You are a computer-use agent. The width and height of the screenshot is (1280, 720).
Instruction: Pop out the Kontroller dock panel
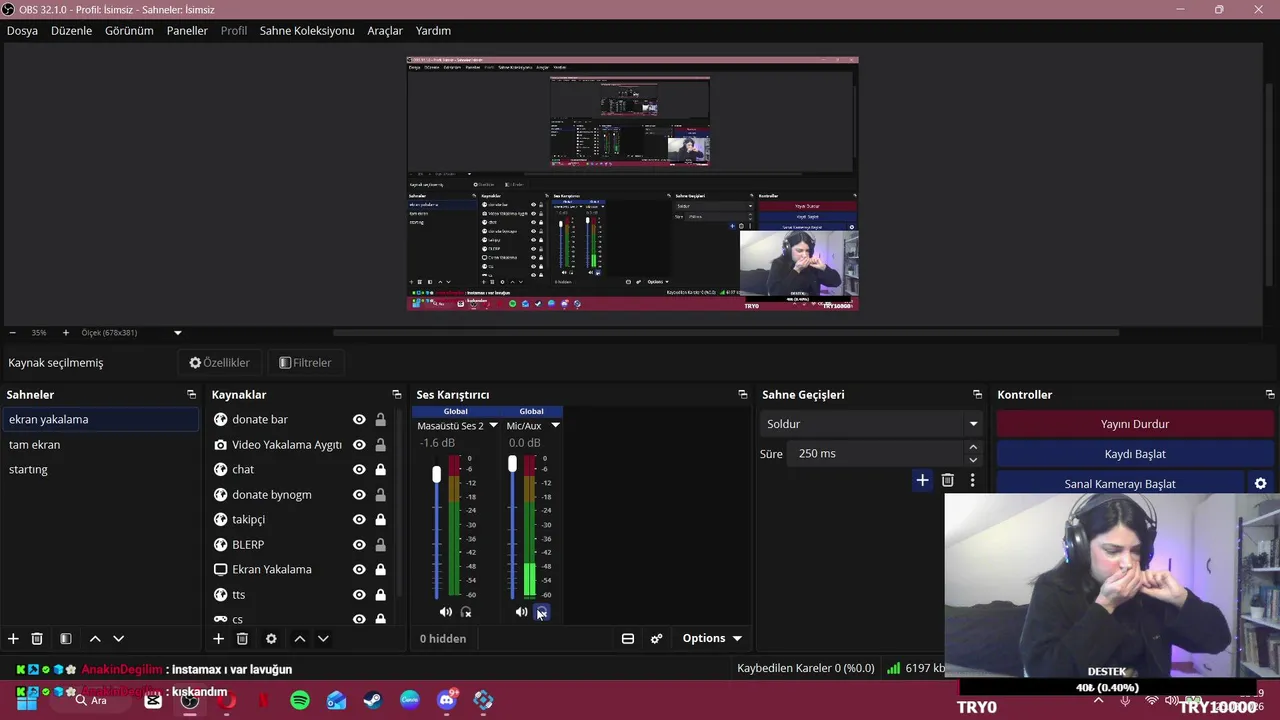click(x=1270, y=395)
